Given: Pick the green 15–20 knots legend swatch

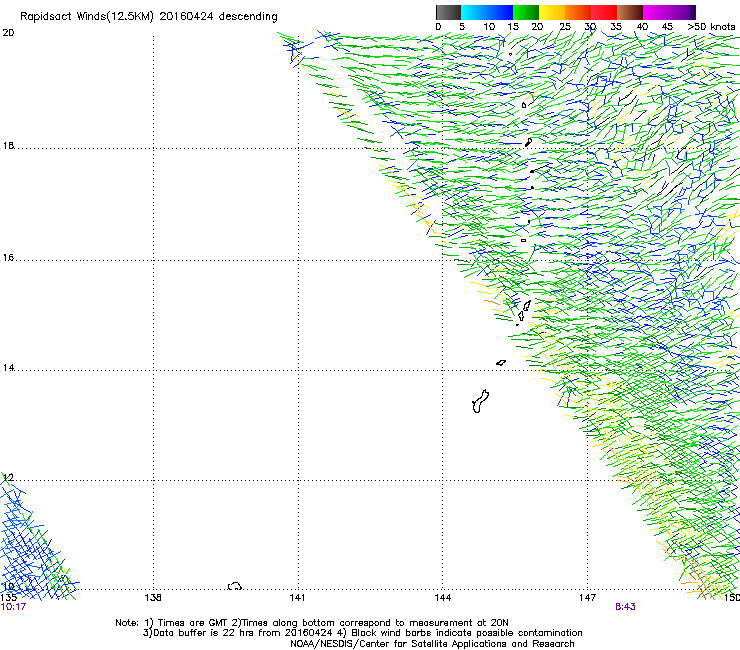Looking at the screenshot, I should pyautogui.click(x=526, y=12).
